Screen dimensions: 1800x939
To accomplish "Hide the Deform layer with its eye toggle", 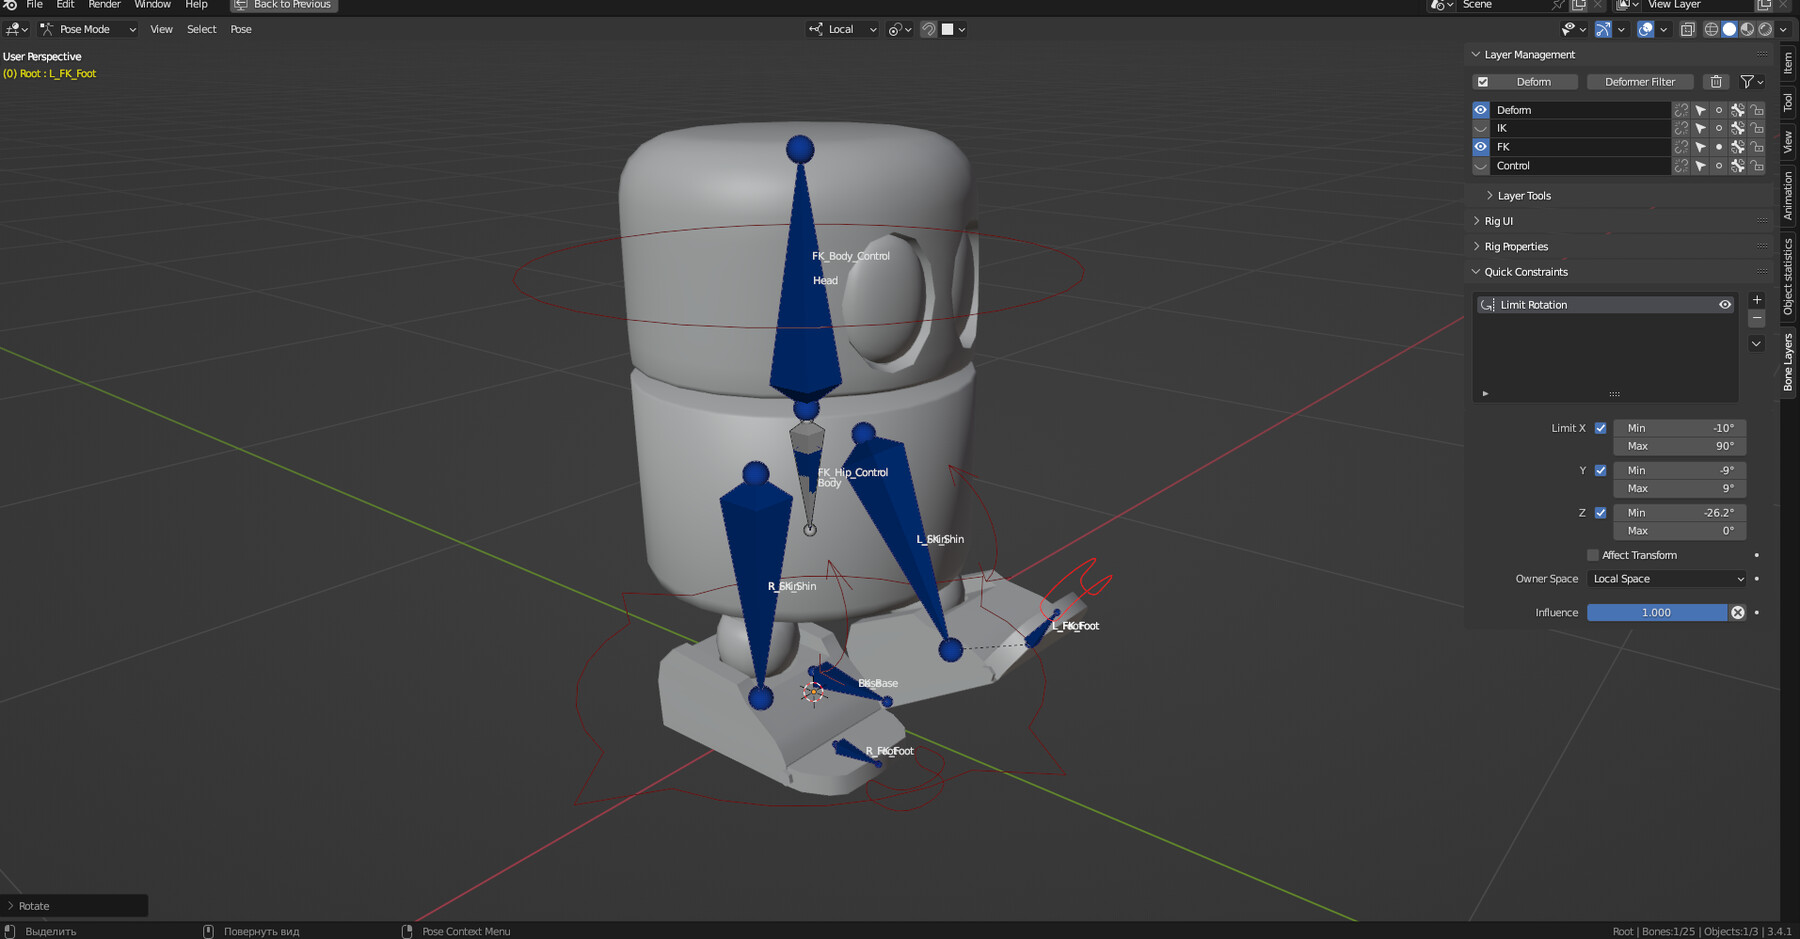I will click(x=1480, y=109).
